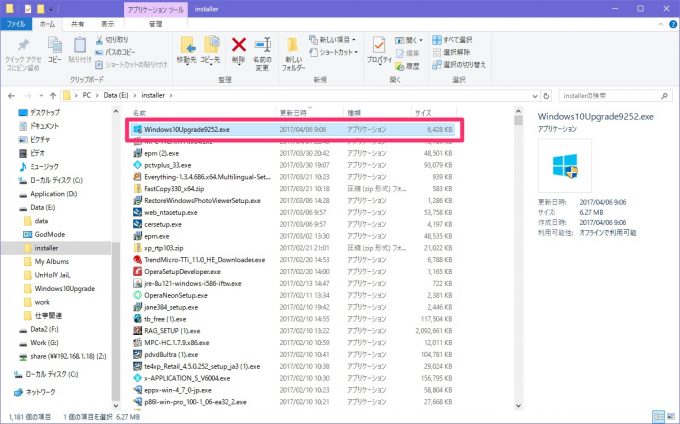The width and height of the screenshot is (680, 424).
Task: Switch to Details view icon in status bar
Action: [659, 417]
